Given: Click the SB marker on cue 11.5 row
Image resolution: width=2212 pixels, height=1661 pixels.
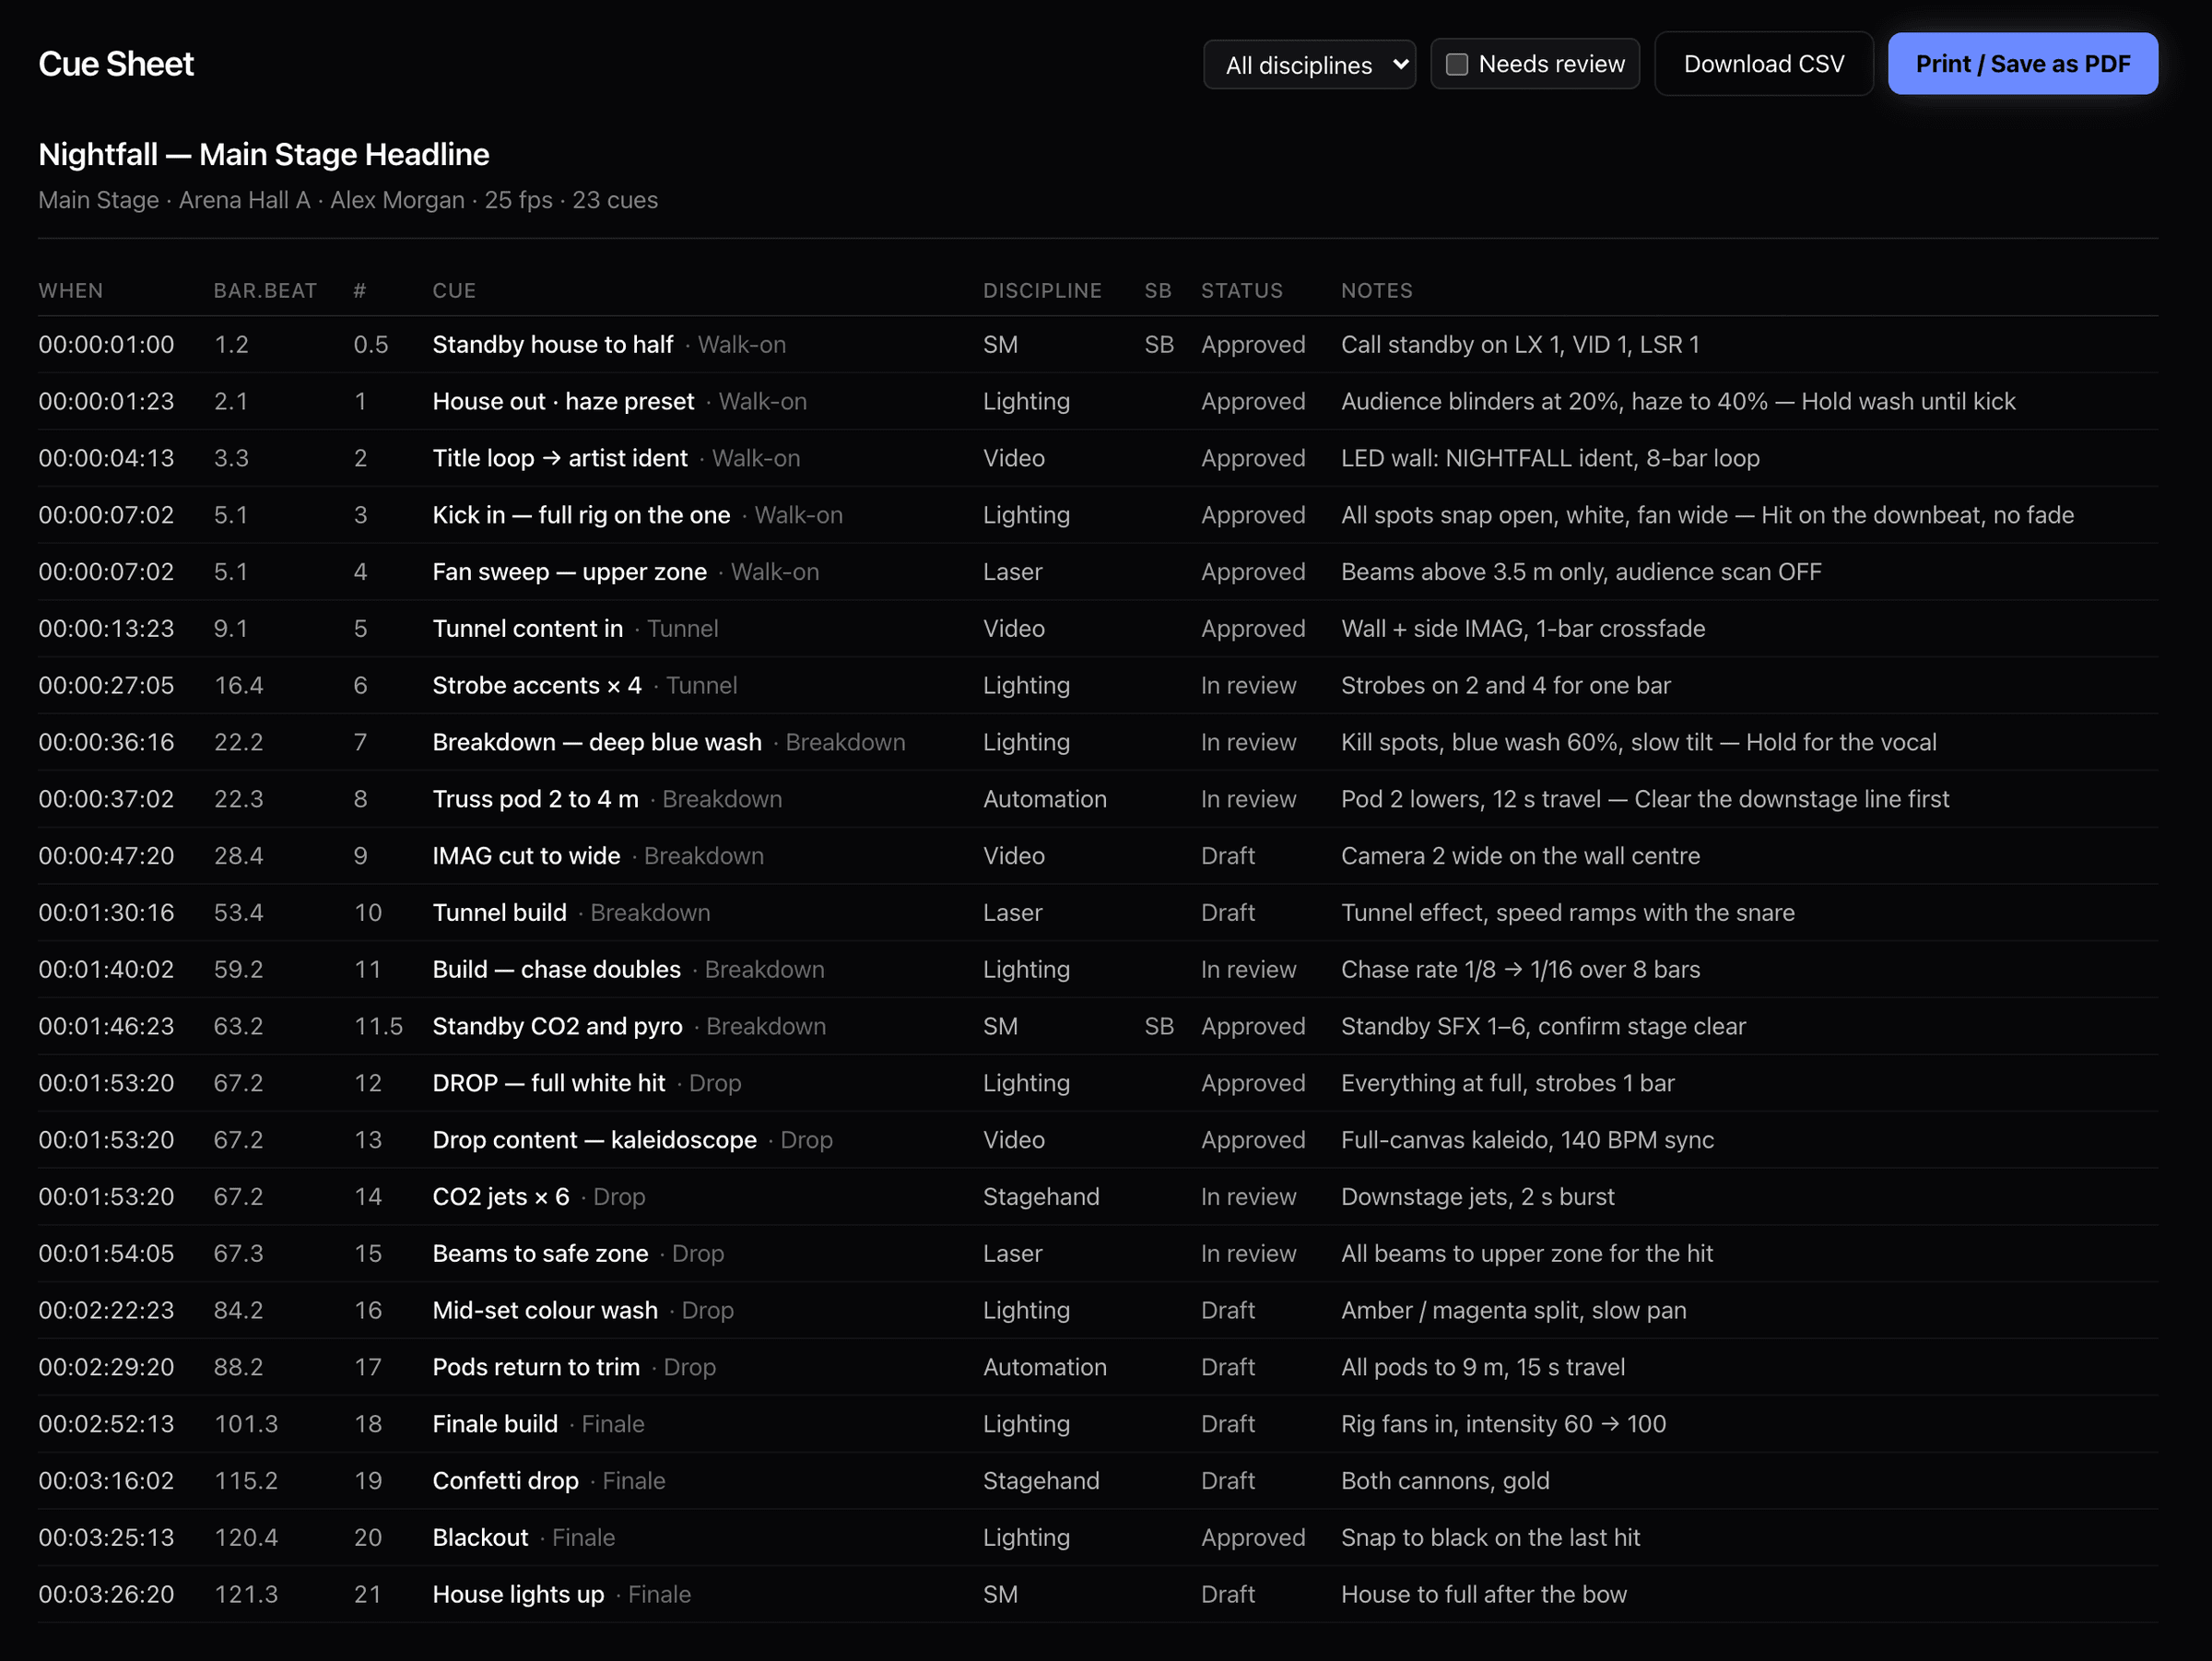Looking at the screenshot, I should 1159,1026.
